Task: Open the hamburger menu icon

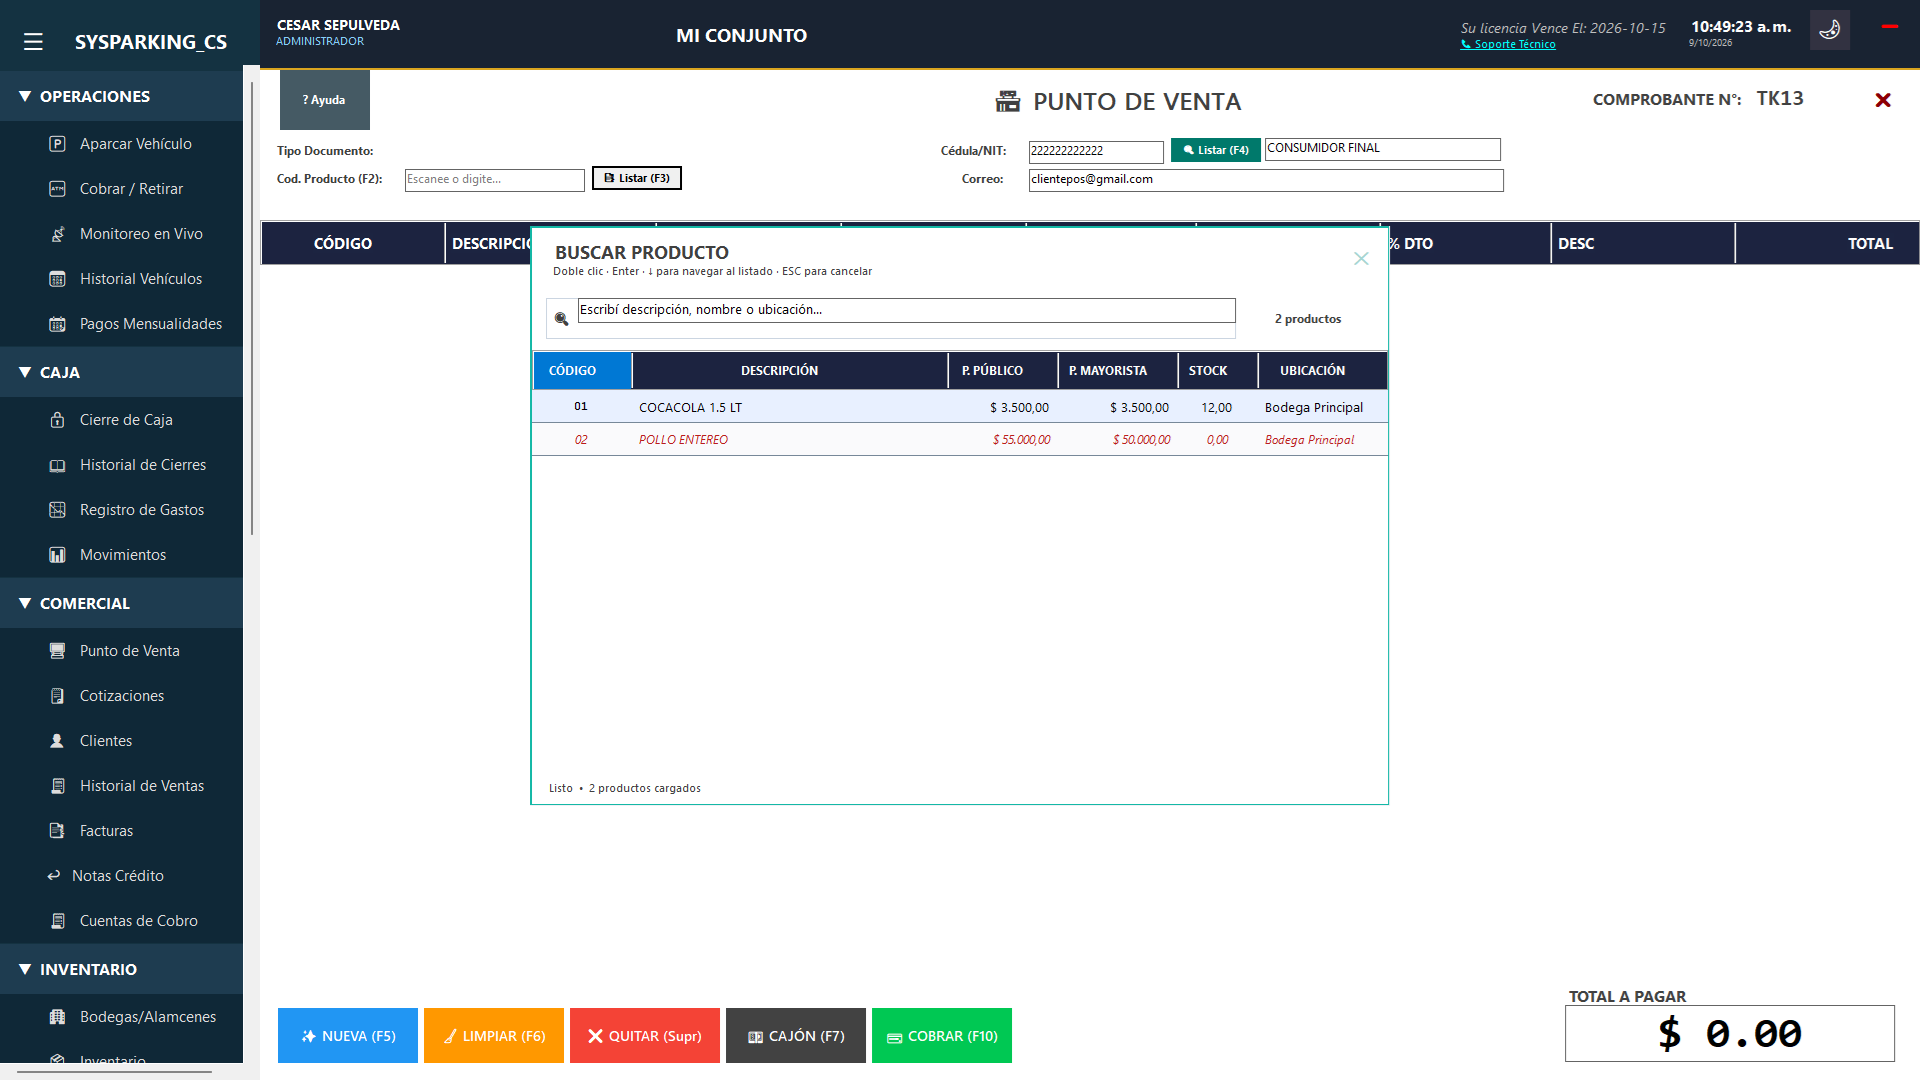Action: [x=33, y=42]
